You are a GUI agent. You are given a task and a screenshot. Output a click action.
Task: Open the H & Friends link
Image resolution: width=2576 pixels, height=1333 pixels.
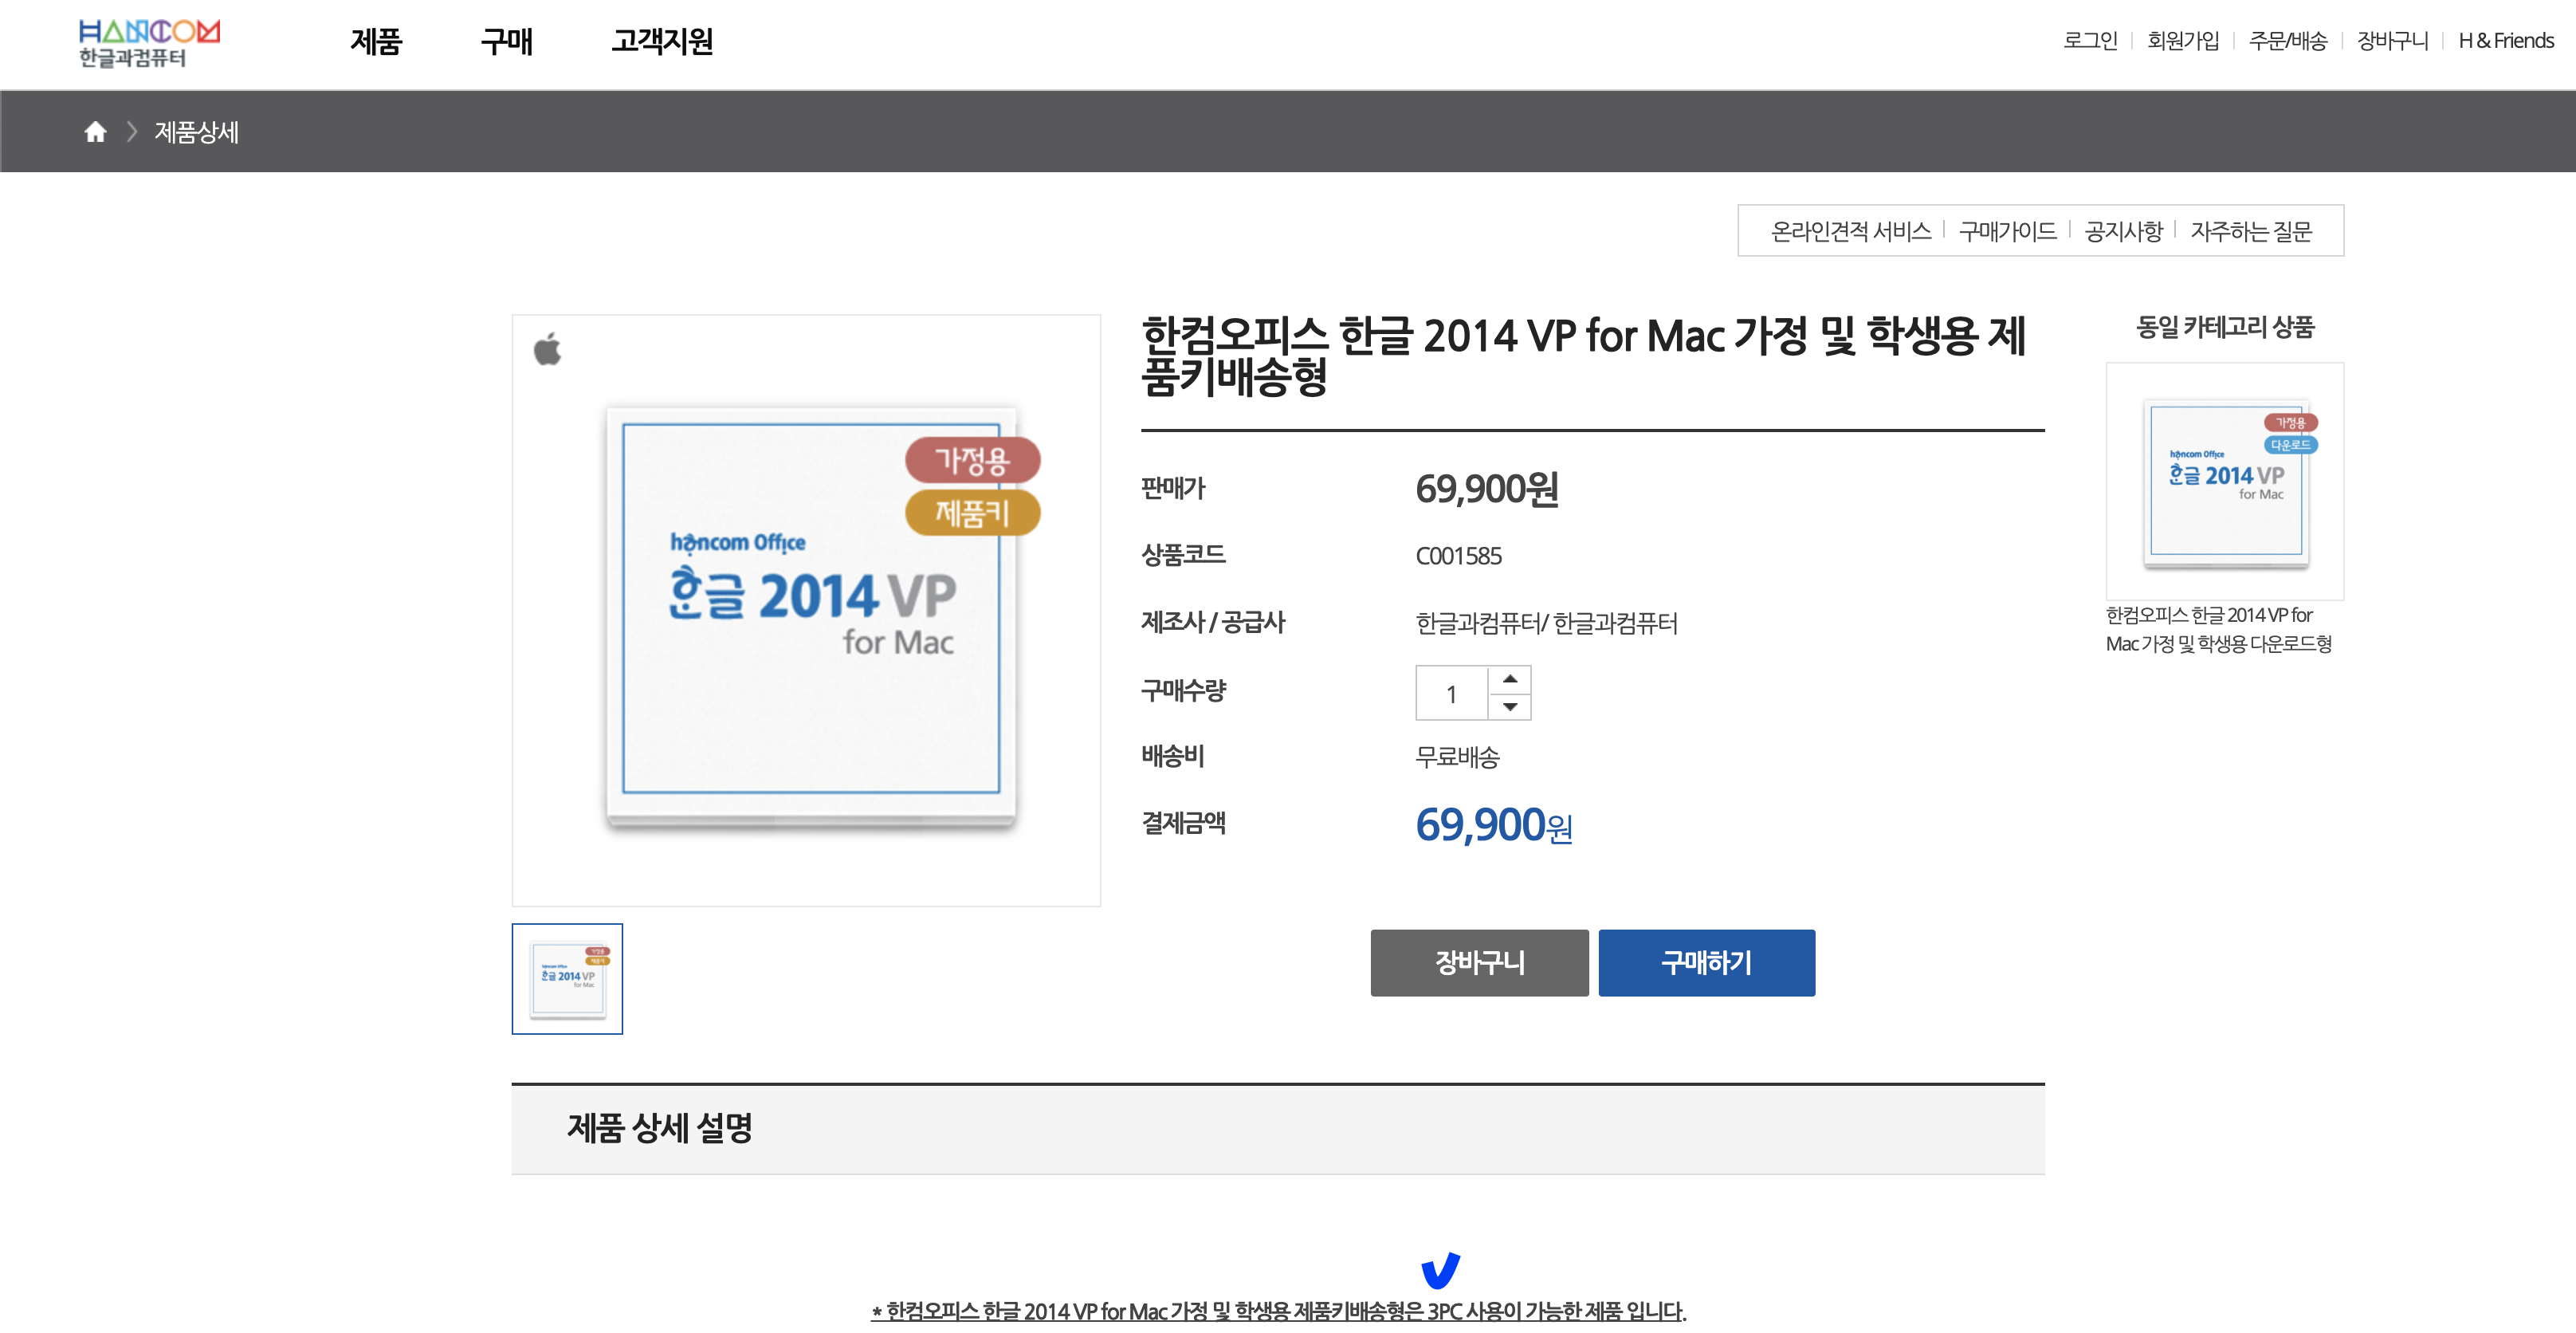pos(2505,41)
